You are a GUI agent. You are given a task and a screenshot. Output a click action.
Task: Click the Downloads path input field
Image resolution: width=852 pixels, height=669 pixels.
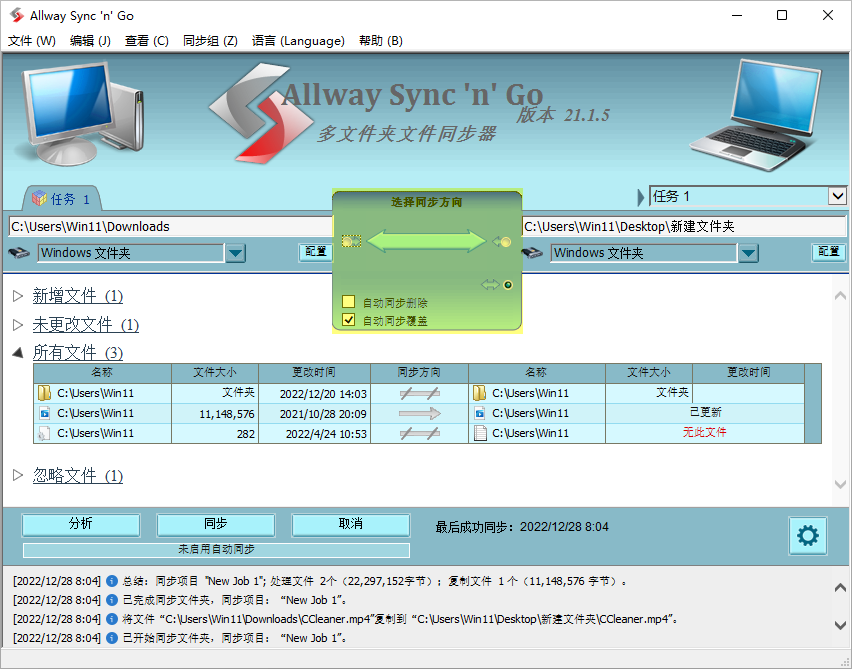(171, 227)
